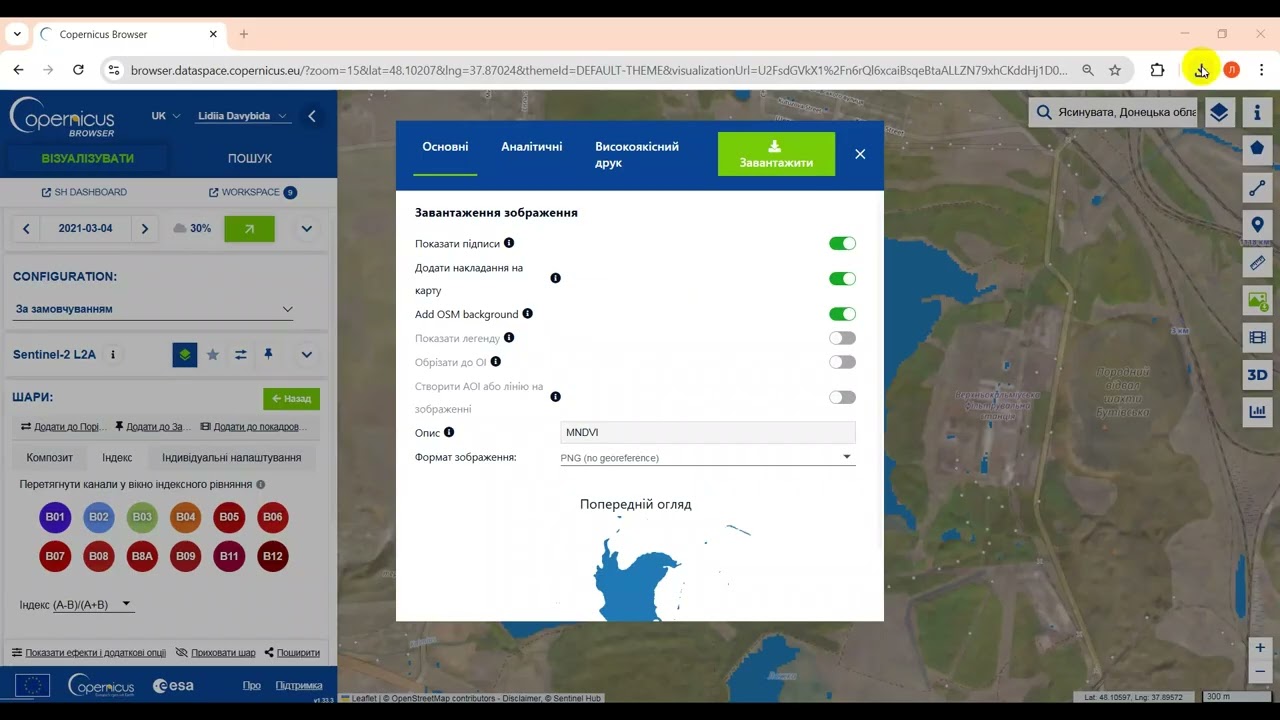1280x720 pixels.
Task: Click the compare arrows icon for Sentinel-2
Action: pos(241,354)
